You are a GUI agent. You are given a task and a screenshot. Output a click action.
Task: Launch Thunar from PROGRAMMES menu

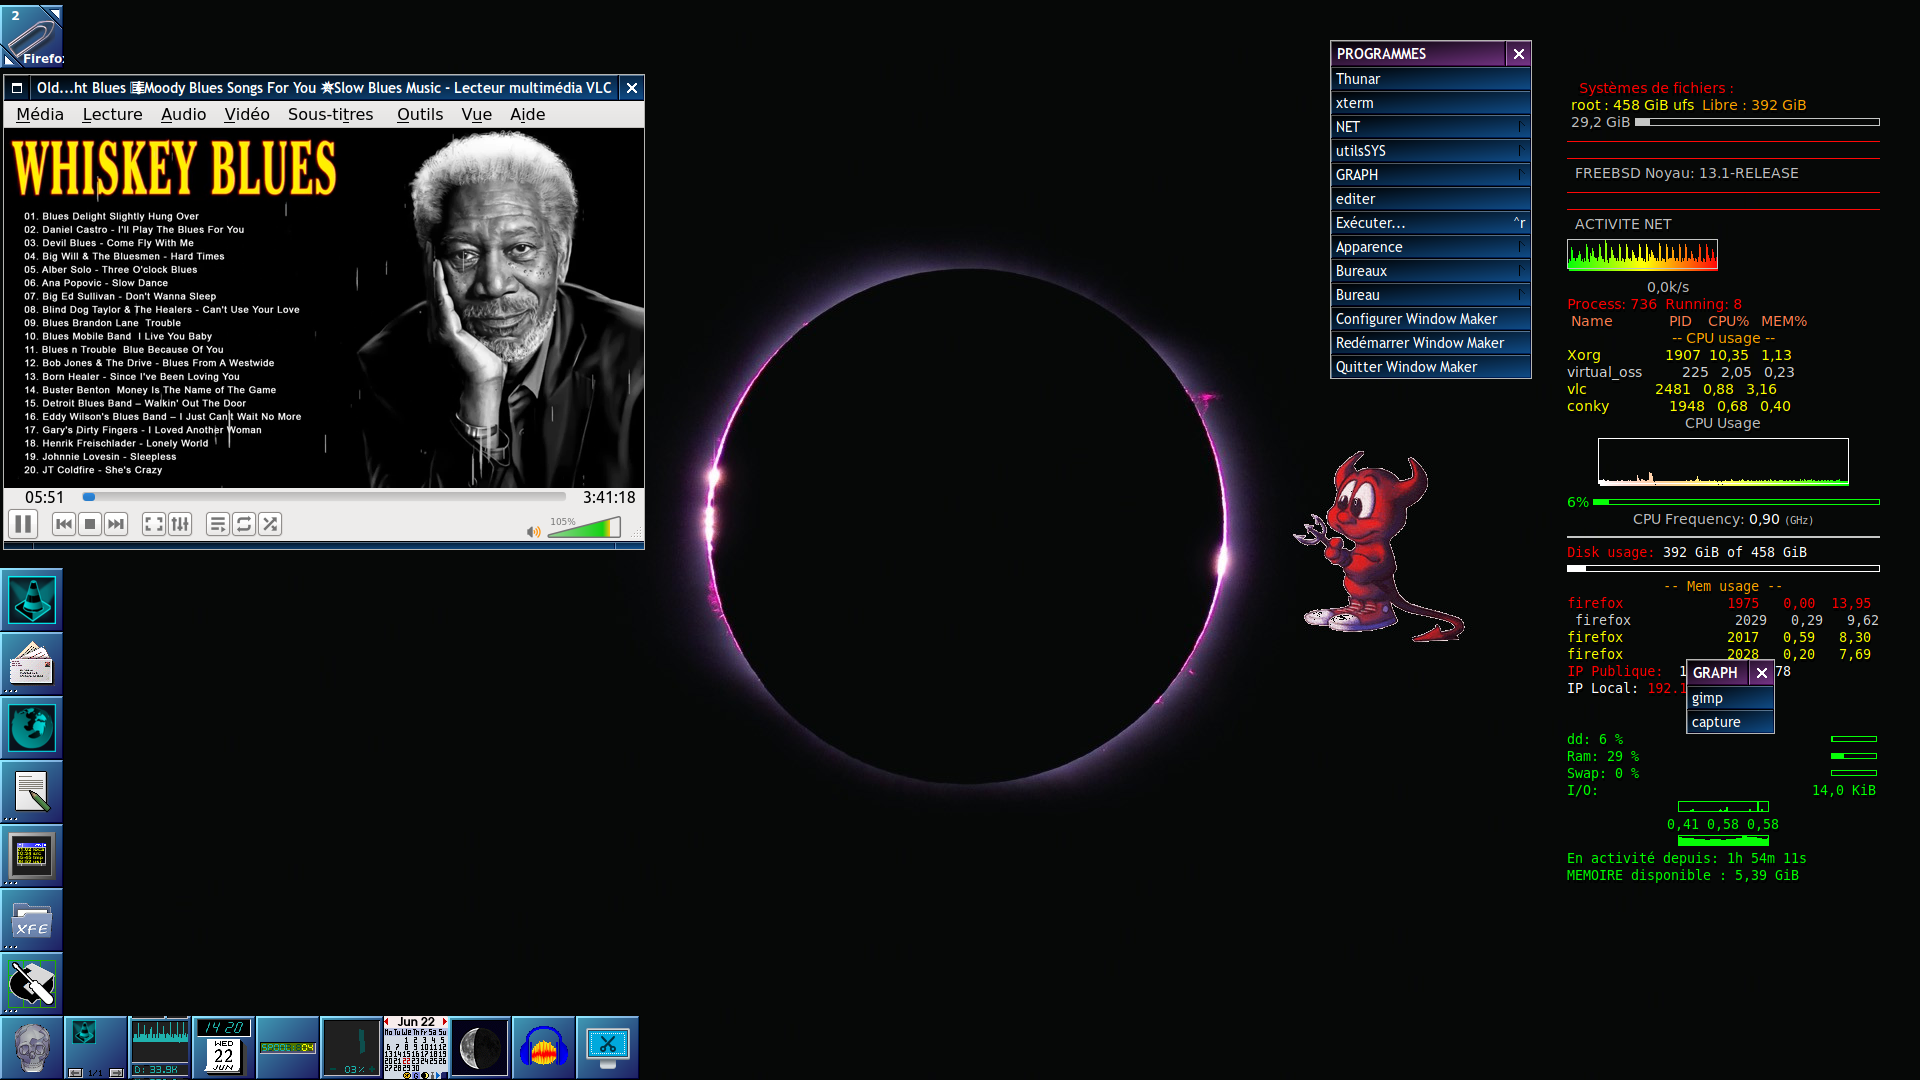point(1431,79)
